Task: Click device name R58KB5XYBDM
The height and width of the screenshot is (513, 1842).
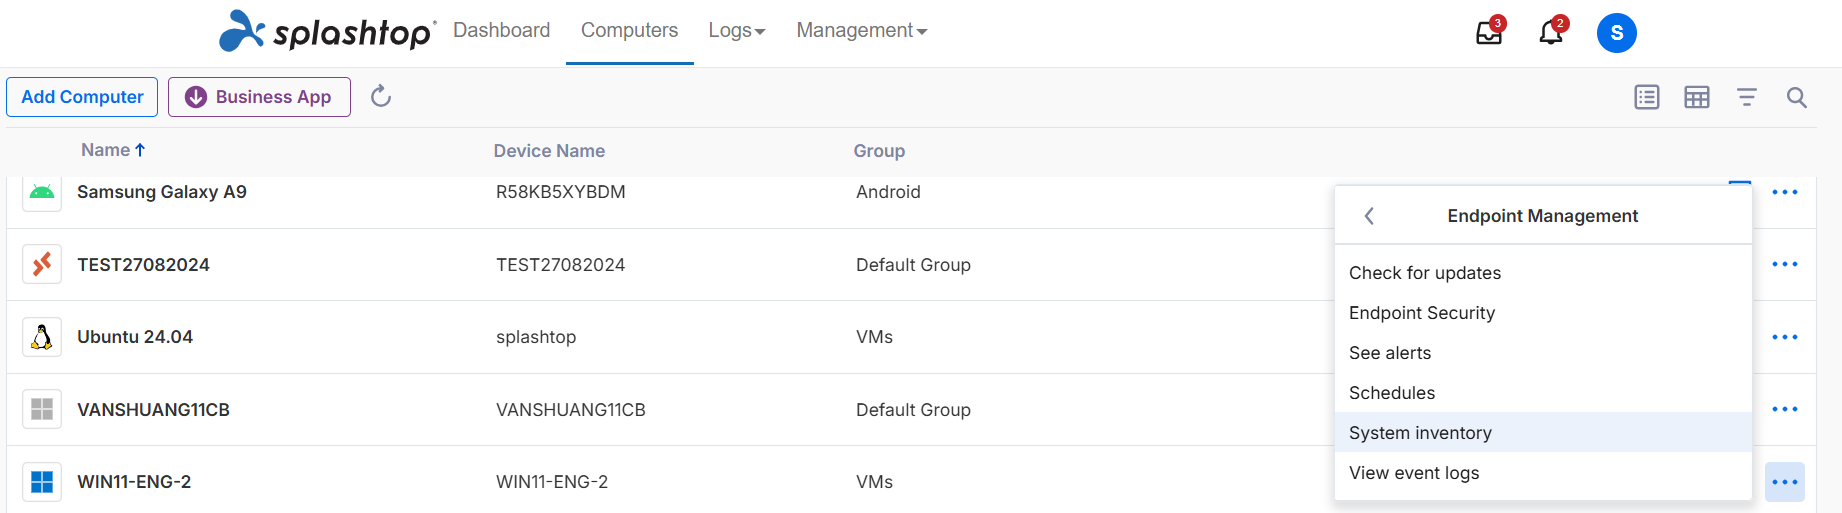Action: pyautogui.click(x=561, y=192)
